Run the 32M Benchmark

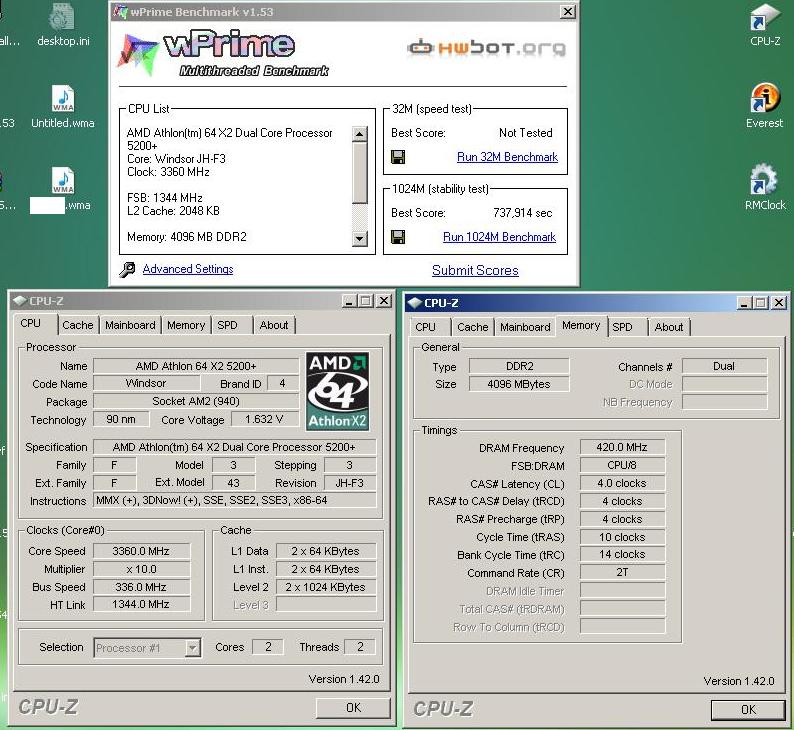point(507,157)
